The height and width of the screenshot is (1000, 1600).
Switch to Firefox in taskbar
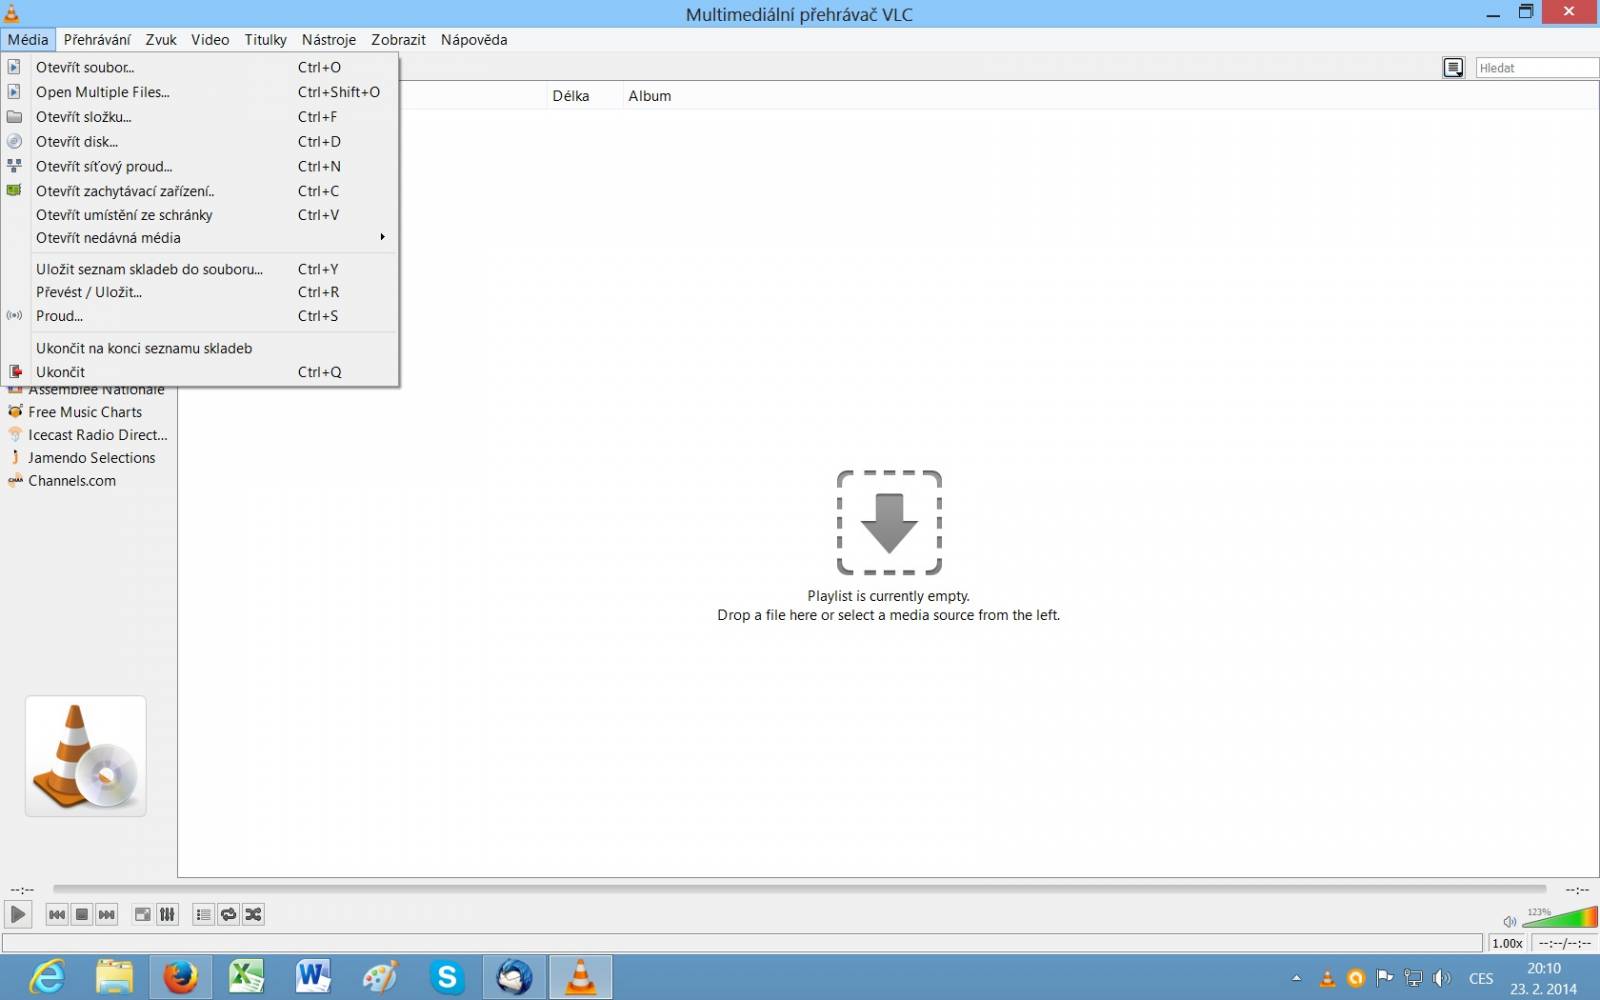click(x=181, y=977)
